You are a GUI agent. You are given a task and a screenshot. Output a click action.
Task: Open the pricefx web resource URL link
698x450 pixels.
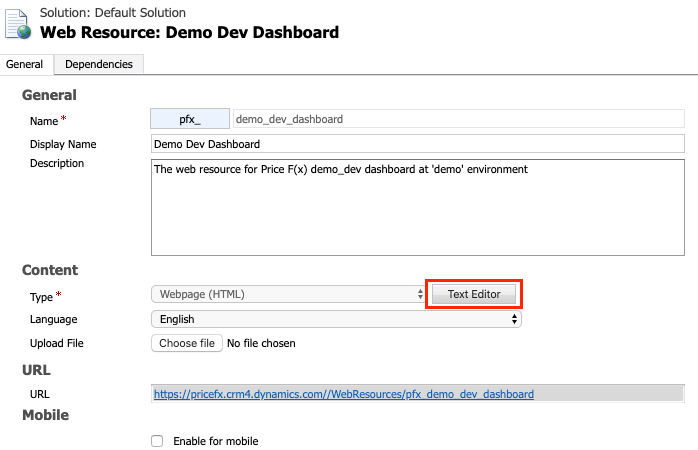(x=343, y=394)
